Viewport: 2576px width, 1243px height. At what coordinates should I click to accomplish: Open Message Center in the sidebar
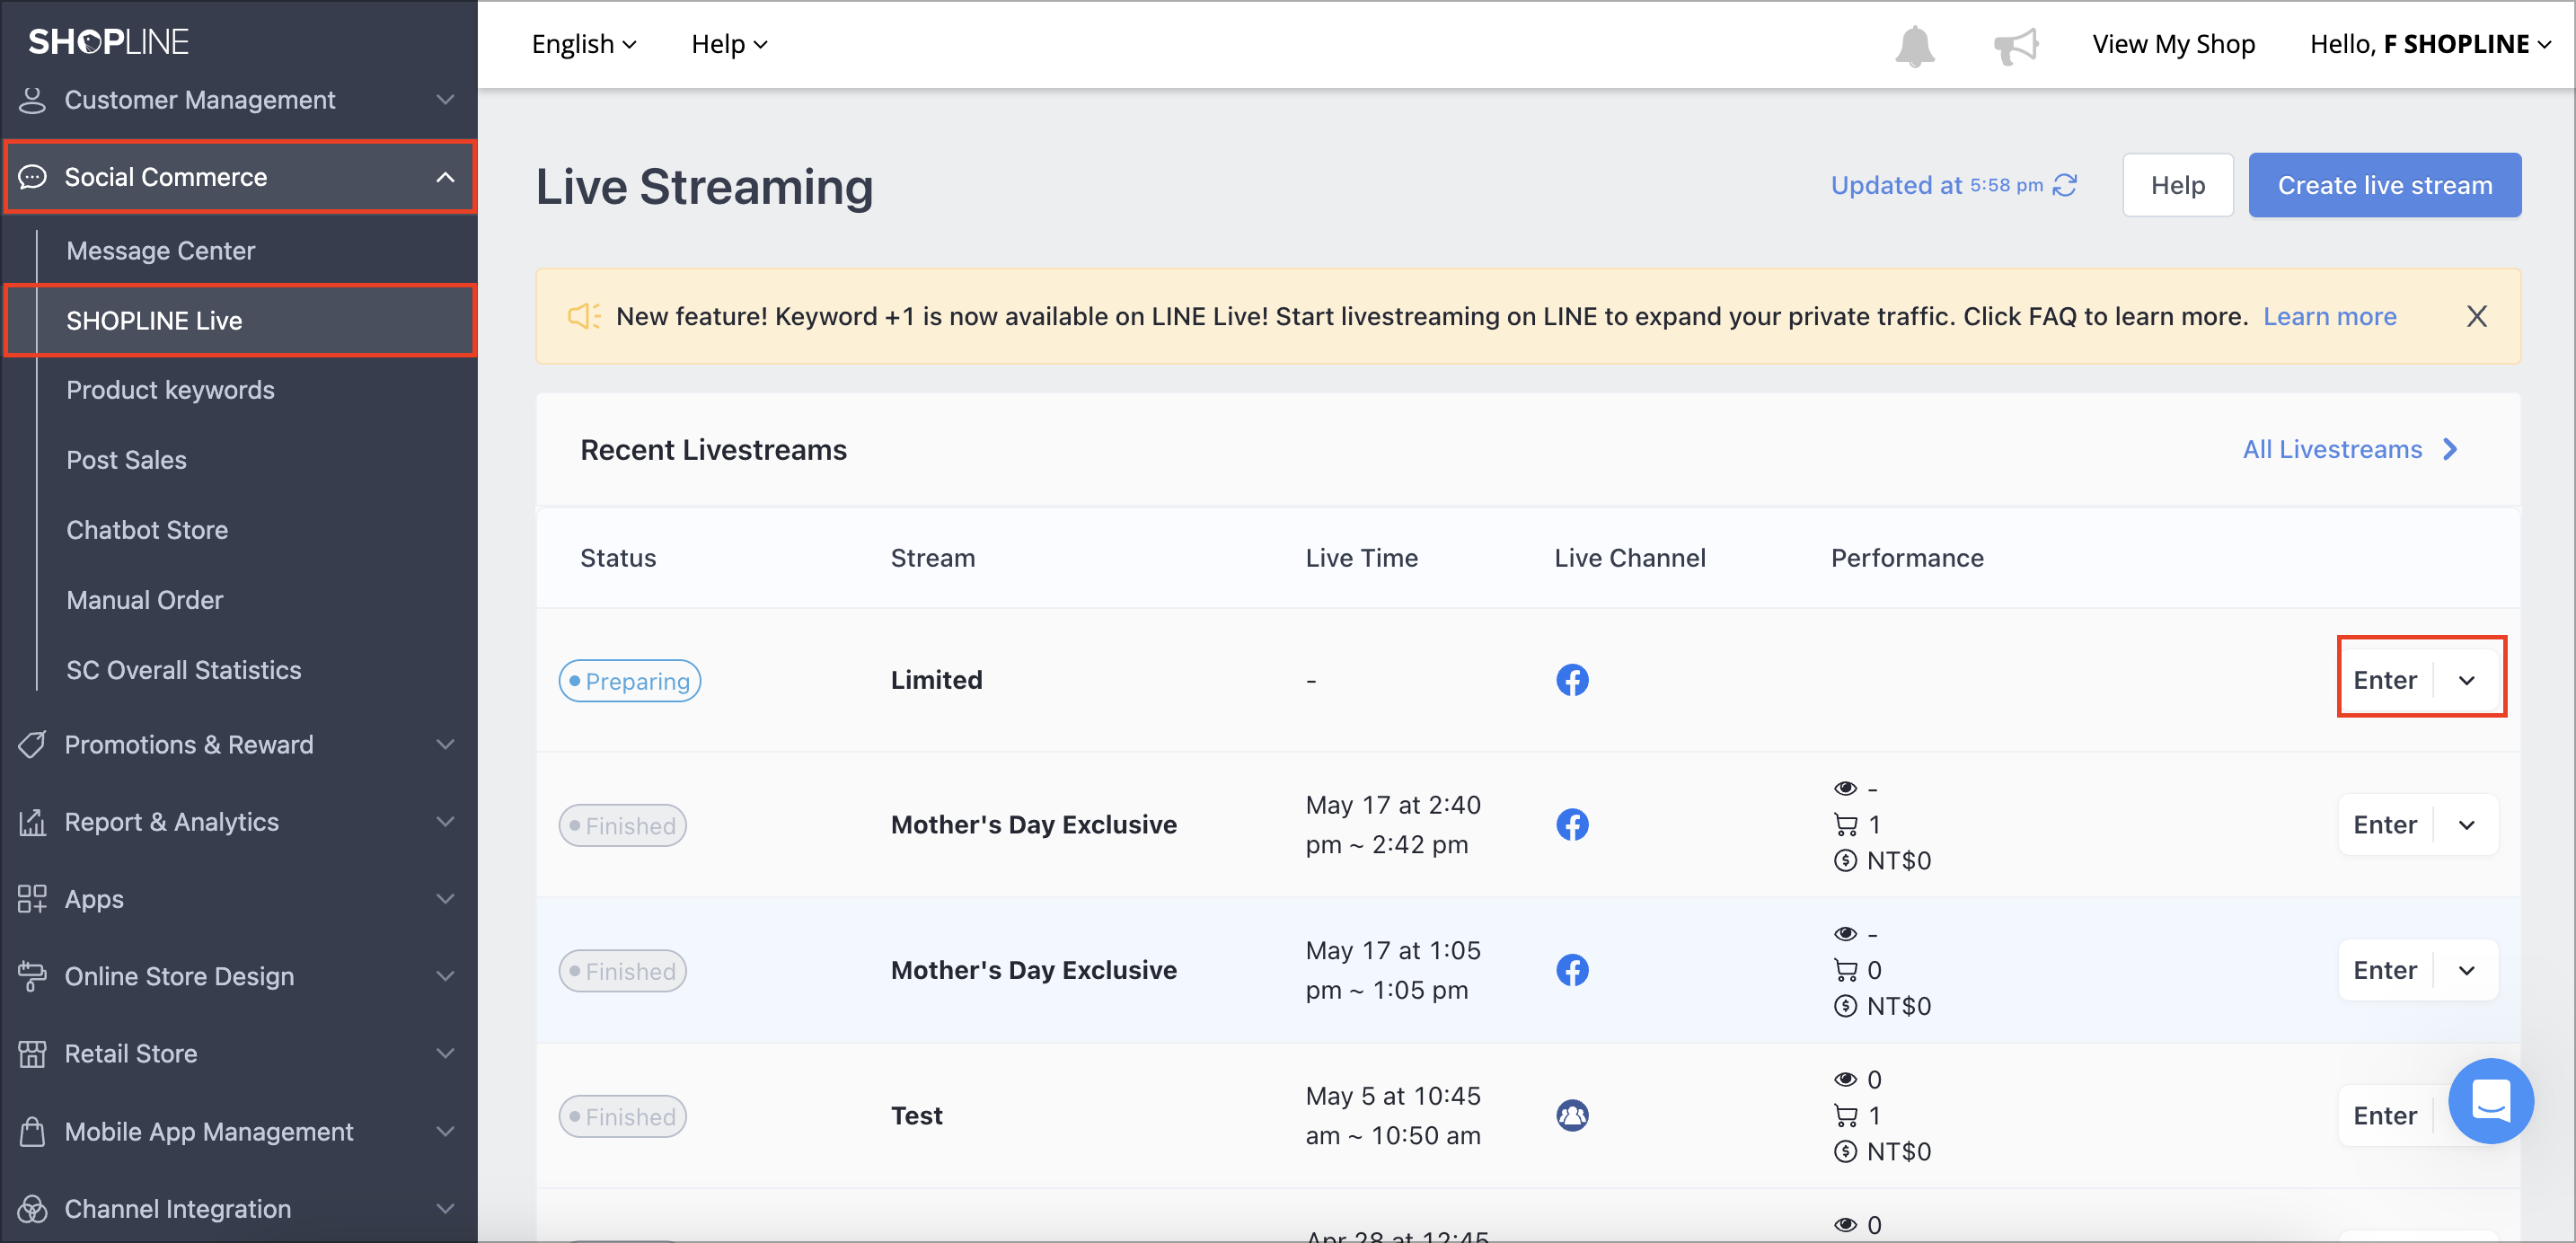[x=160, y=251]
